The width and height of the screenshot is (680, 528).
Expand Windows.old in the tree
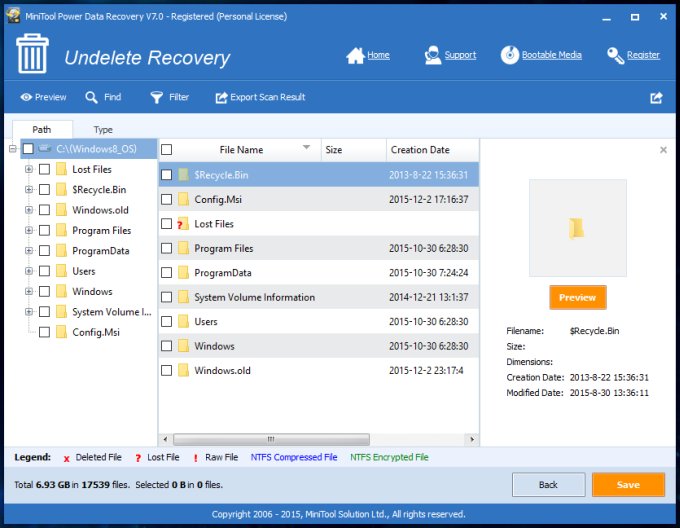(x=29, y=210)
